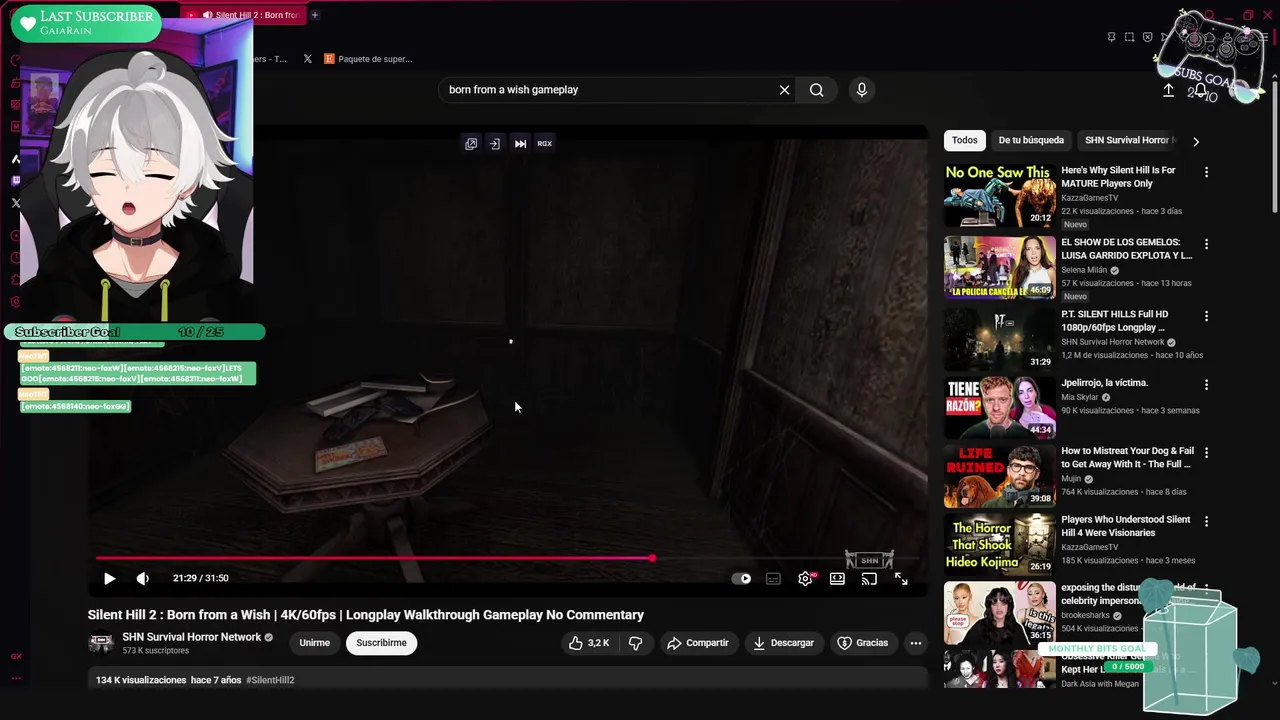The image size is (1280, 720).
Task: Click the skip-forward overlay icon
Action: point(520,144)
